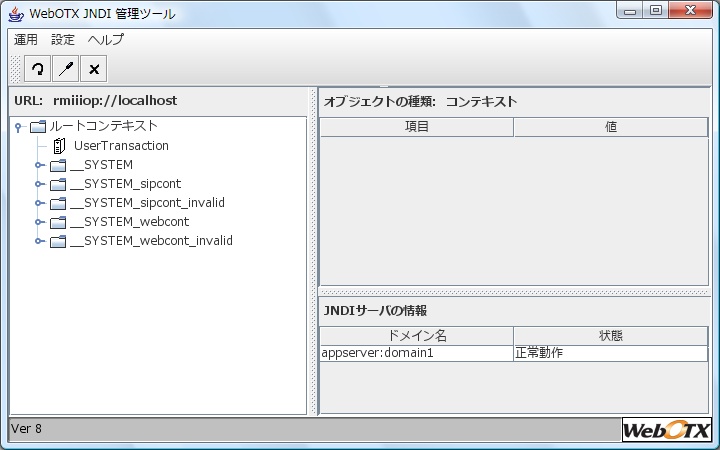
Task: Expand the __SYSTEM_webcont tree node
Action: point(39,222)
